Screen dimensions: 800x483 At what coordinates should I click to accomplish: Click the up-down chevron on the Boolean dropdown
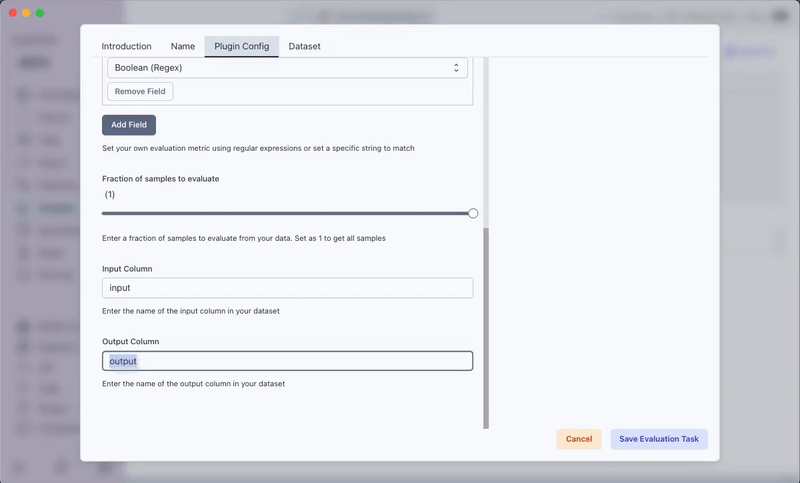click(456, 68)
